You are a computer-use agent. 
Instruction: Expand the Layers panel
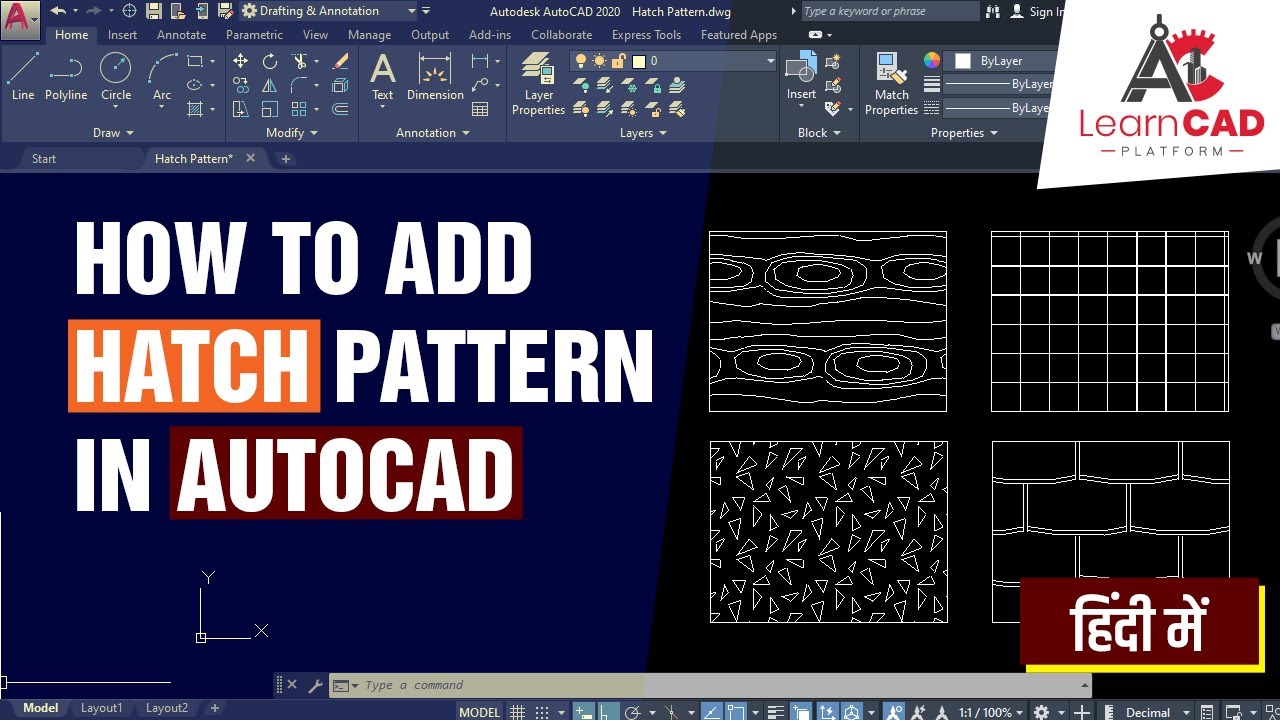(643, 133)
